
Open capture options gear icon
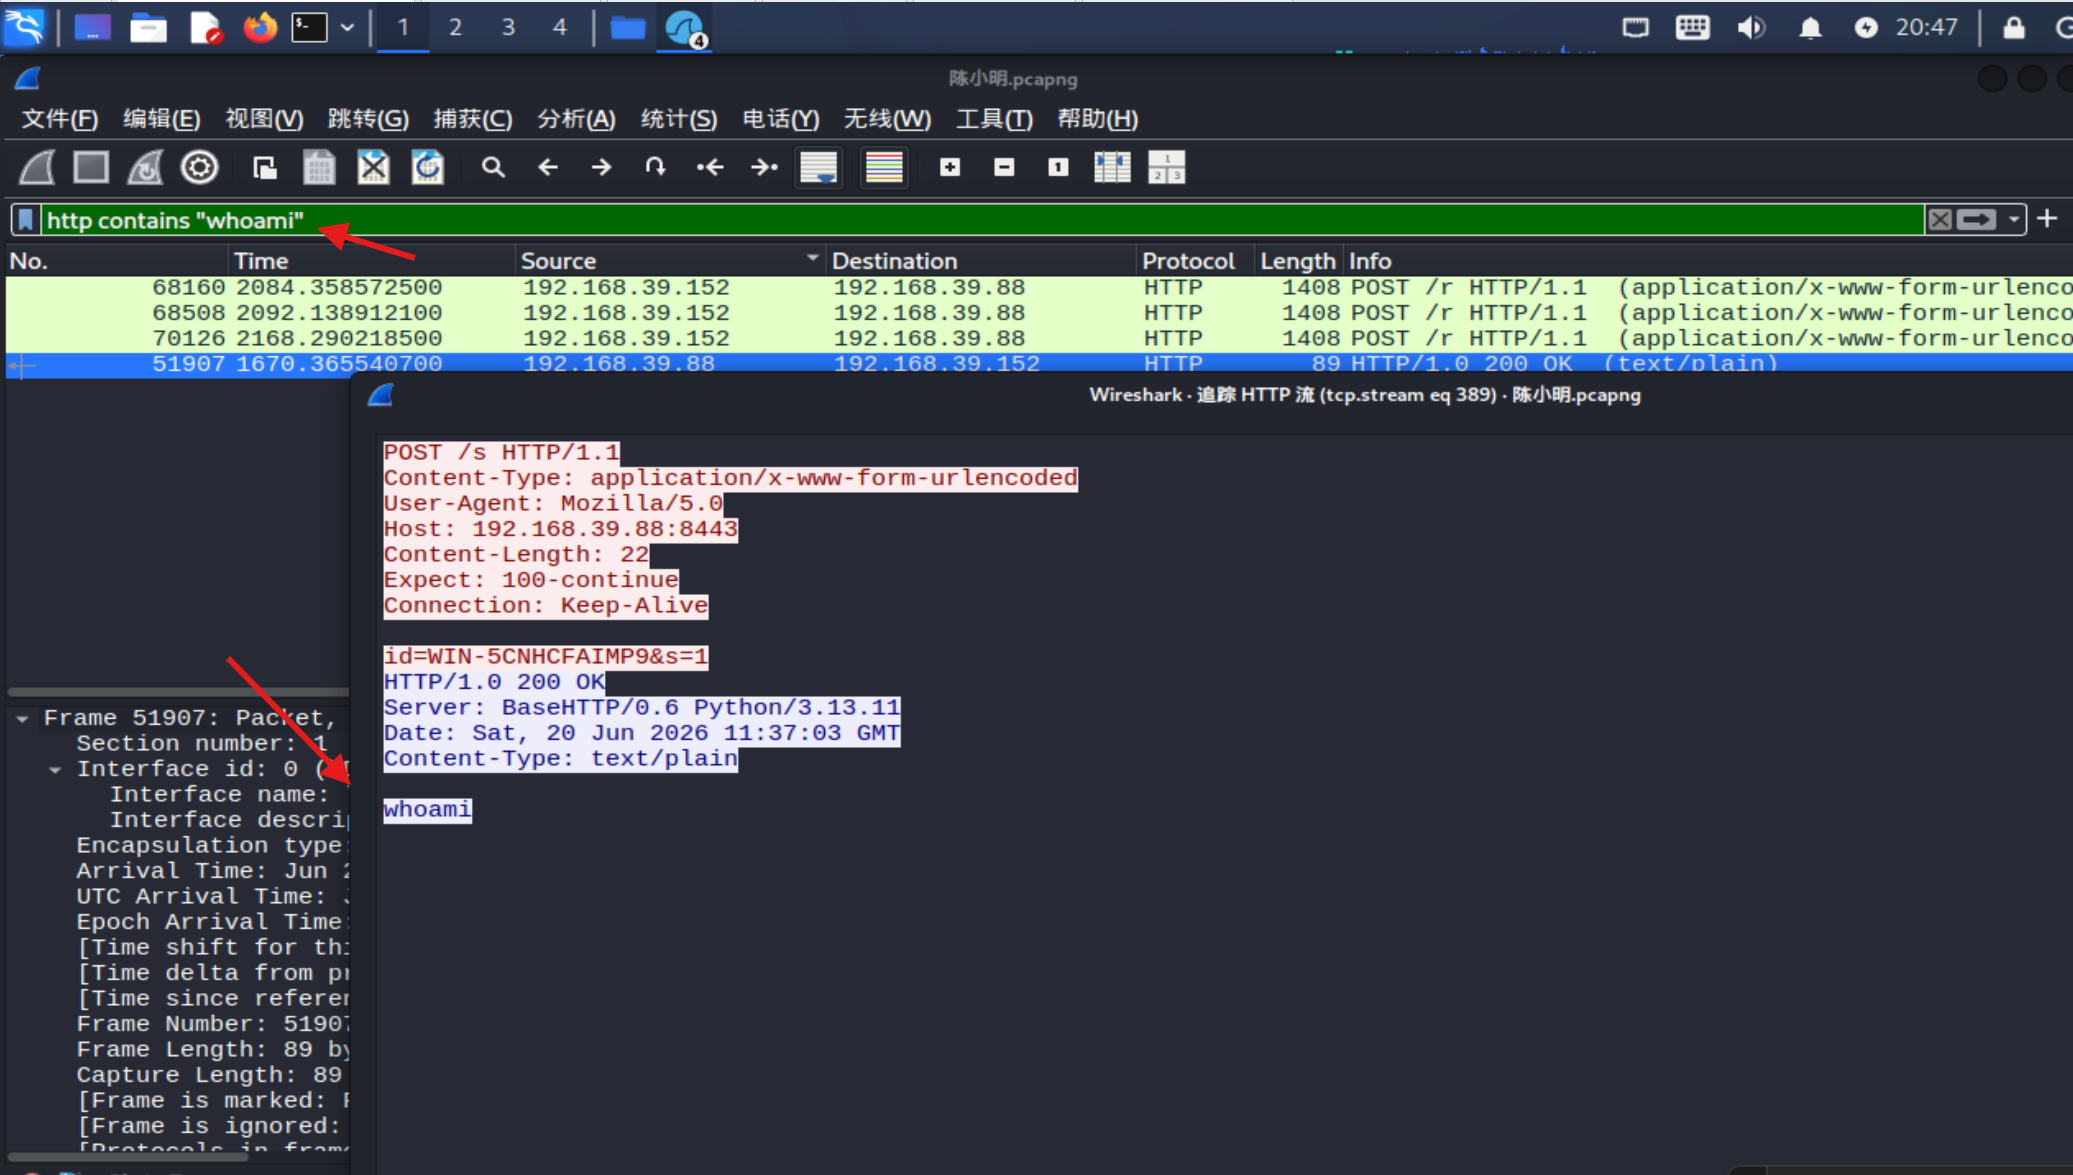click(x=199, y=167)
